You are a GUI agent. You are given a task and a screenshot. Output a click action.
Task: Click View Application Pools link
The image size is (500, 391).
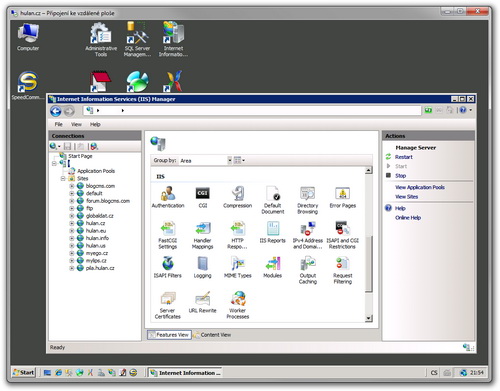(x=420, y=187)
